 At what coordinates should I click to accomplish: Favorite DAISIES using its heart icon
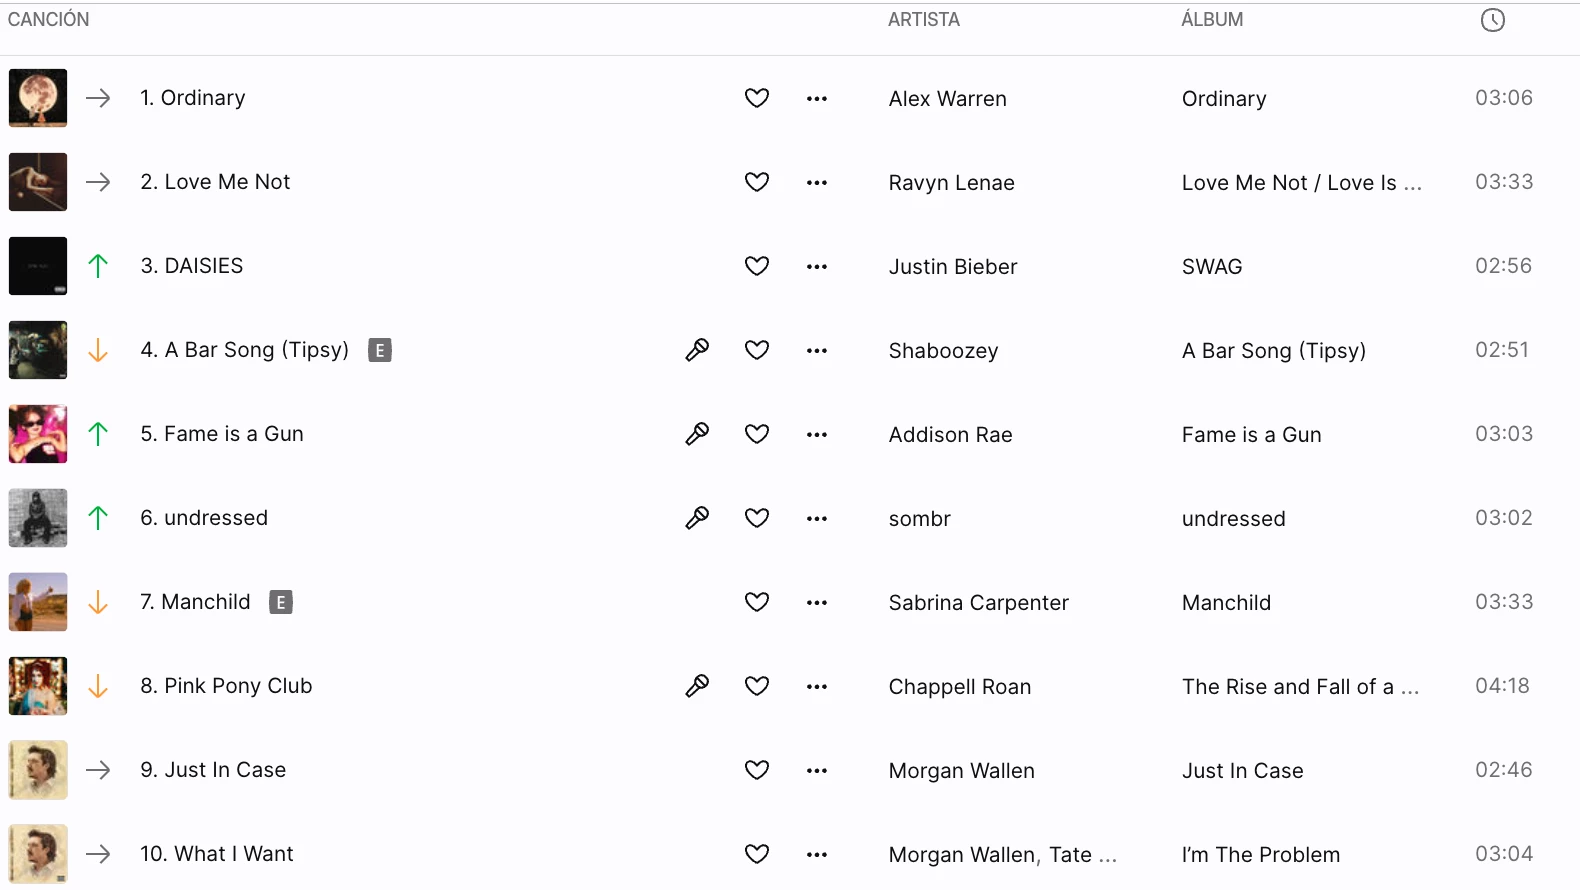tap(757, 266)
